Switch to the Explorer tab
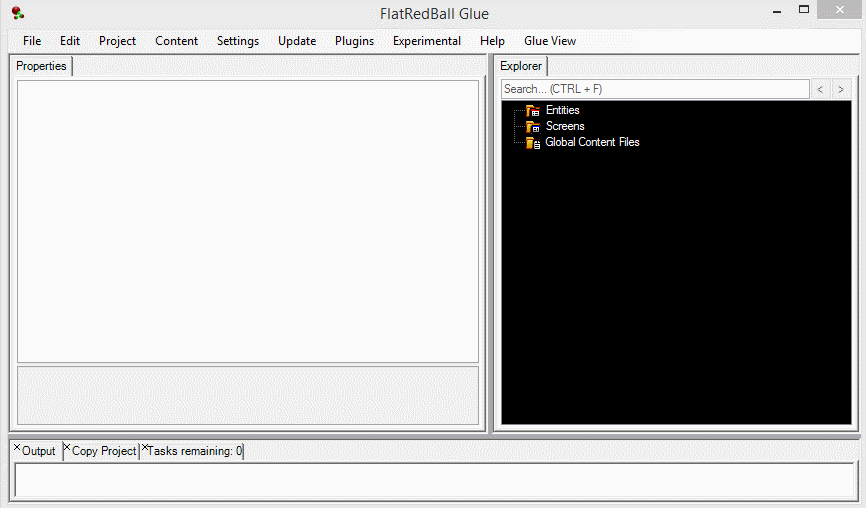This screenshot has width=866, height=508. (521, 66)
